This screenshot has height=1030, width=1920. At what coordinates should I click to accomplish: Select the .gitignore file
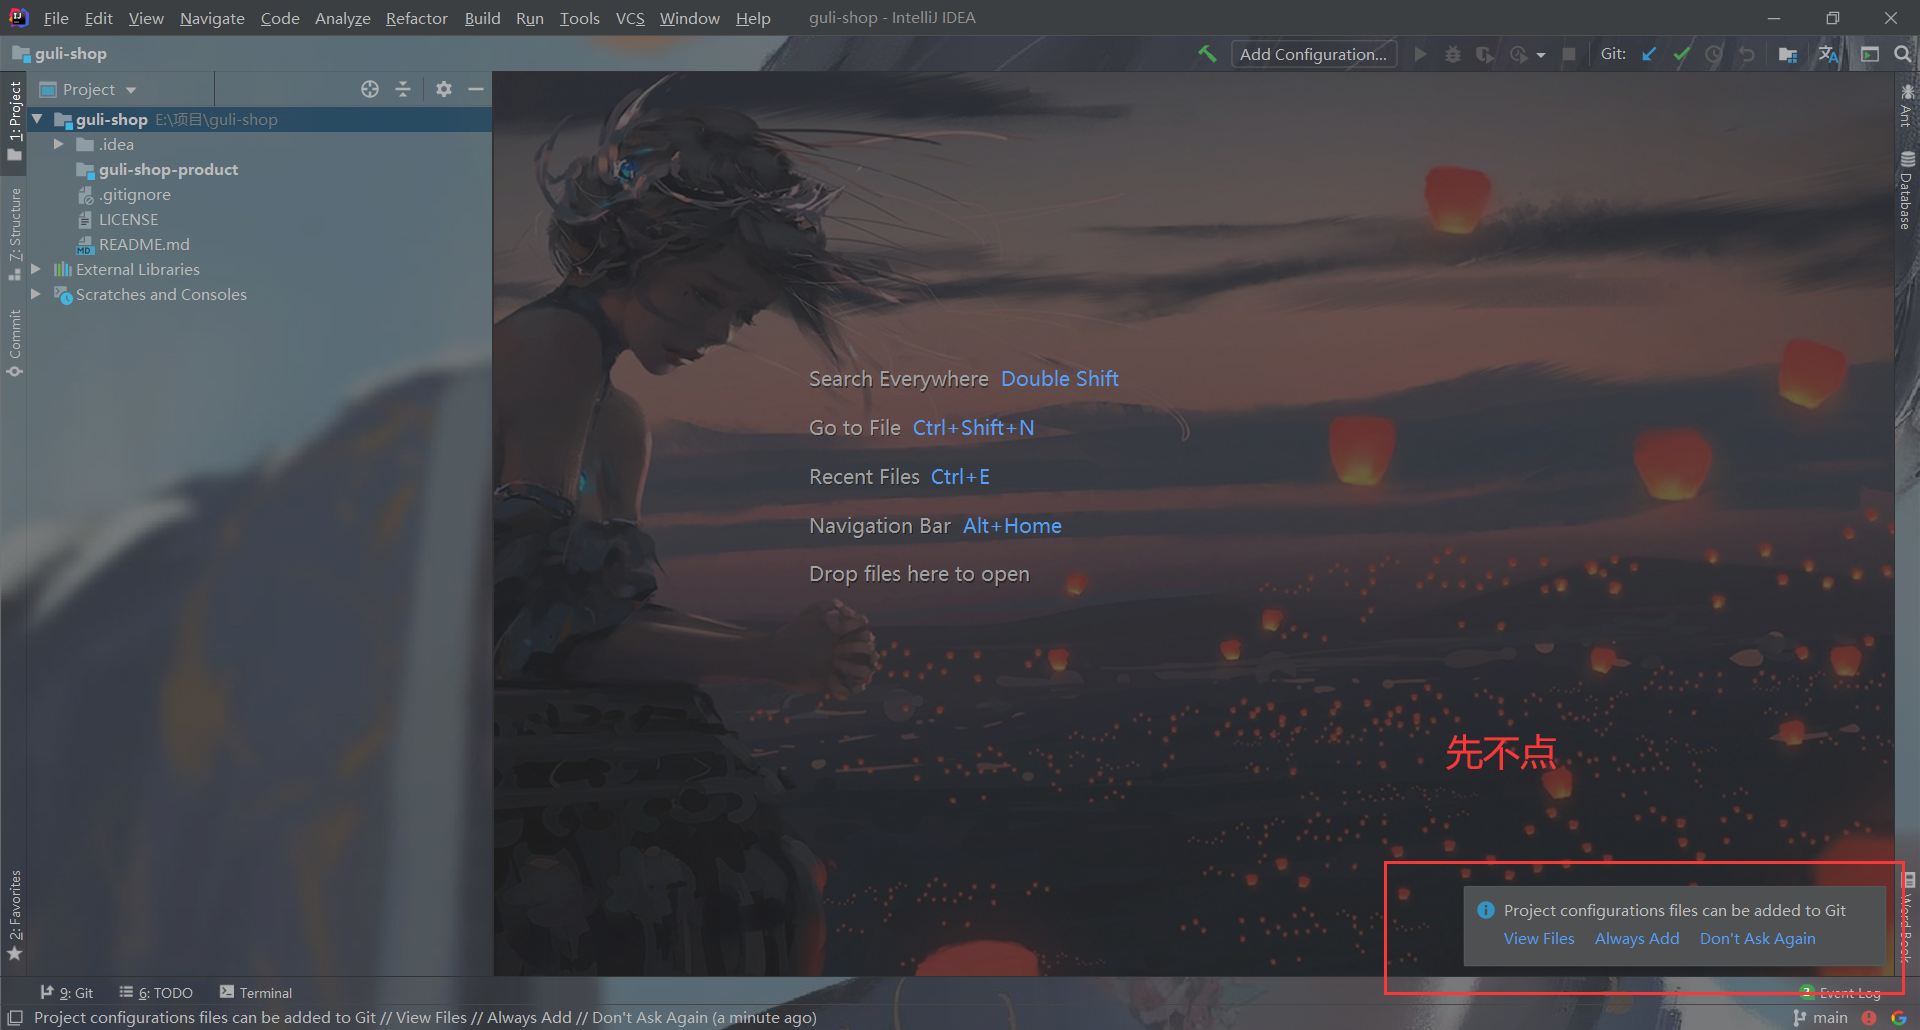pyautogui.click(x=134, y=194)
